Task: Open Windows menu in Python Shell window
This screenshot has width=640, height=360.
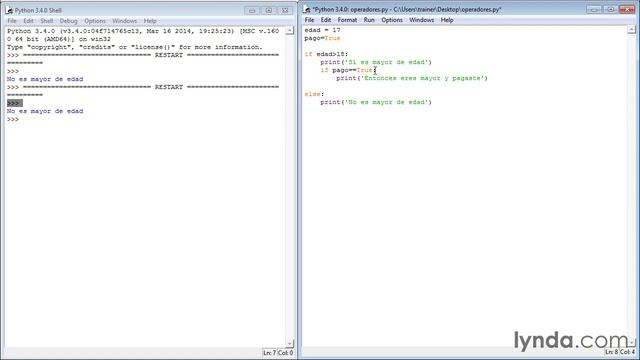Action: click(124, 21)
